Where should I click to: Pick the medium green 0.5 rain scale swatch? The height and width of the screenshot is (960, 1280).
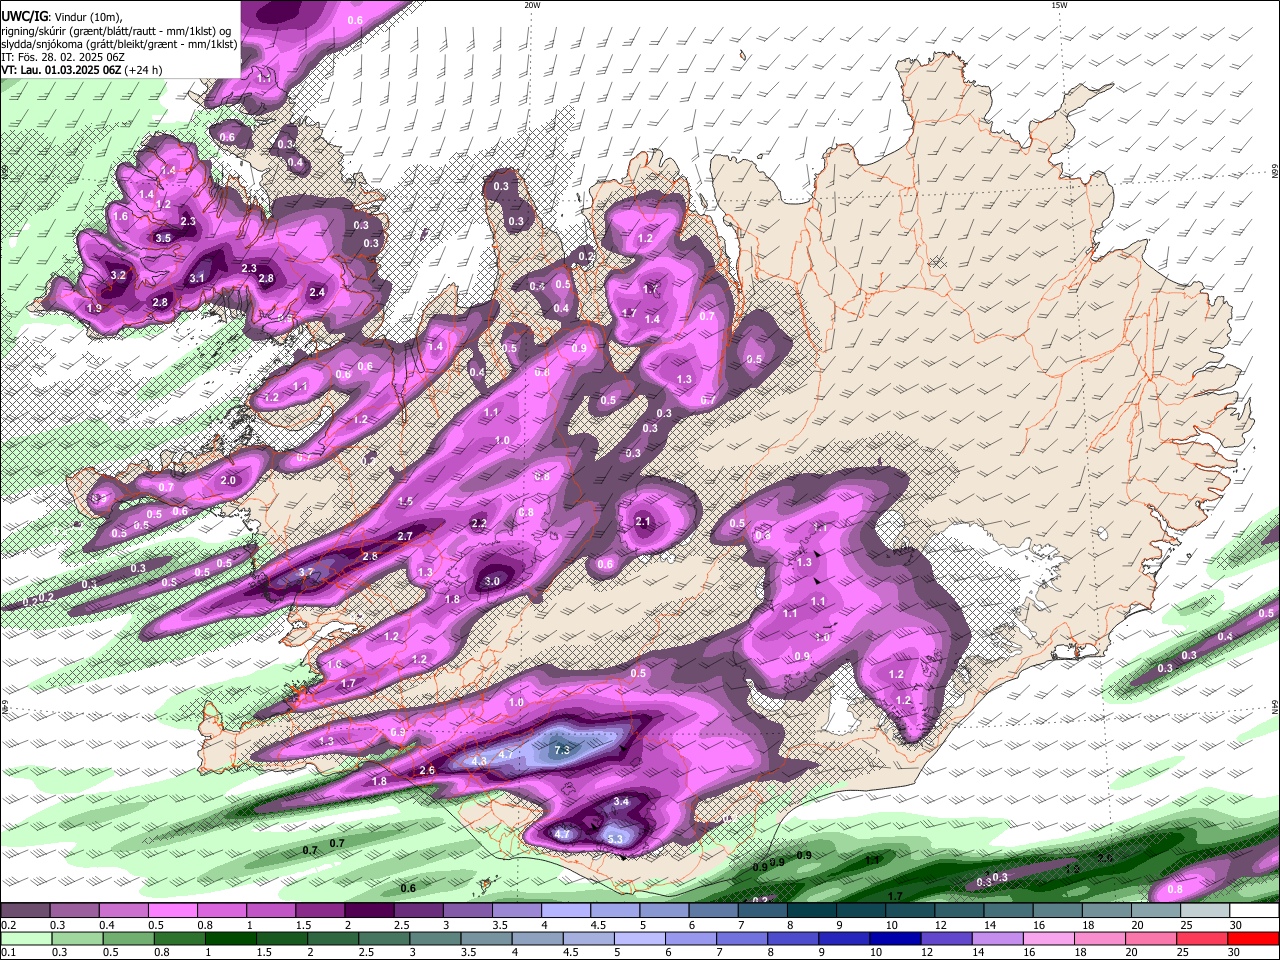(128, 938)
